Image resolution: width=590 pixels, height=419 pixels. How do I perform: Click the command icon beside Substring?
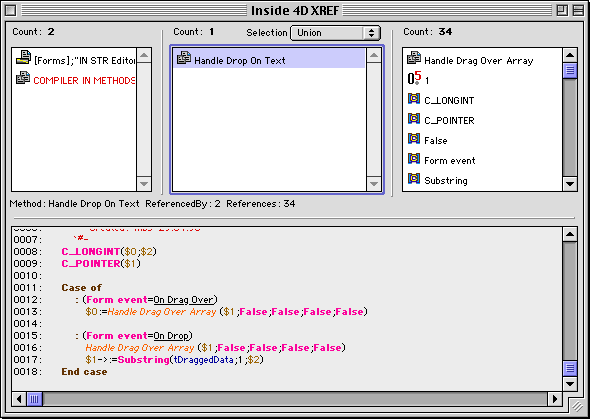point(414,178)
